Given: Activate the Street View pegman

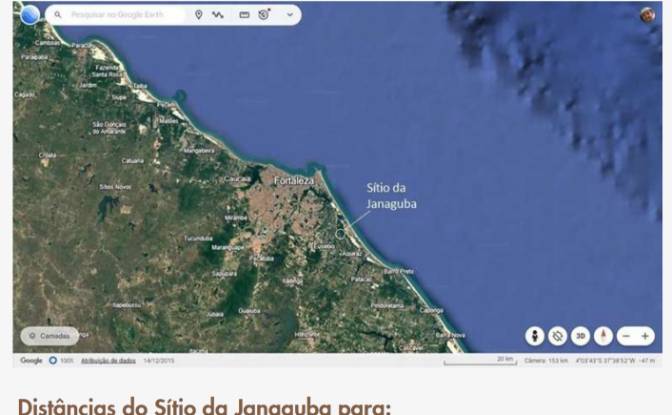Looking at the screenshot, I should (534, 336).
